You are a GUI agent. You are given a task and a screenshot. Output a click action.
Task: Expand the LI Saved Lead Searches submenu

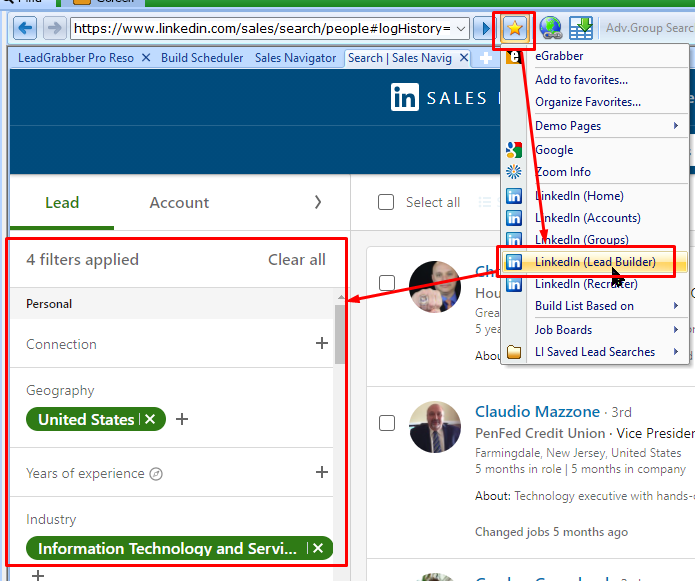coord(676,352)
